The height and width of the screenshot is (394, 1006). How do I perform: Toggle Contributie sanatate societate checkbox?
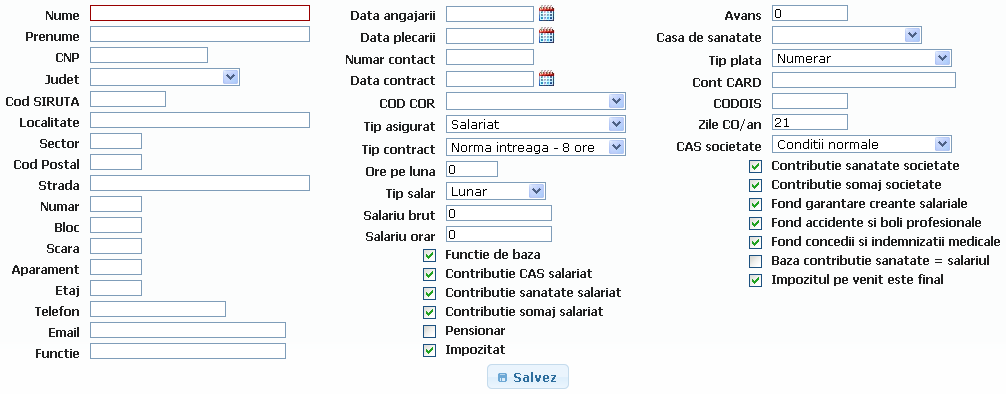(x=756, y=166)
